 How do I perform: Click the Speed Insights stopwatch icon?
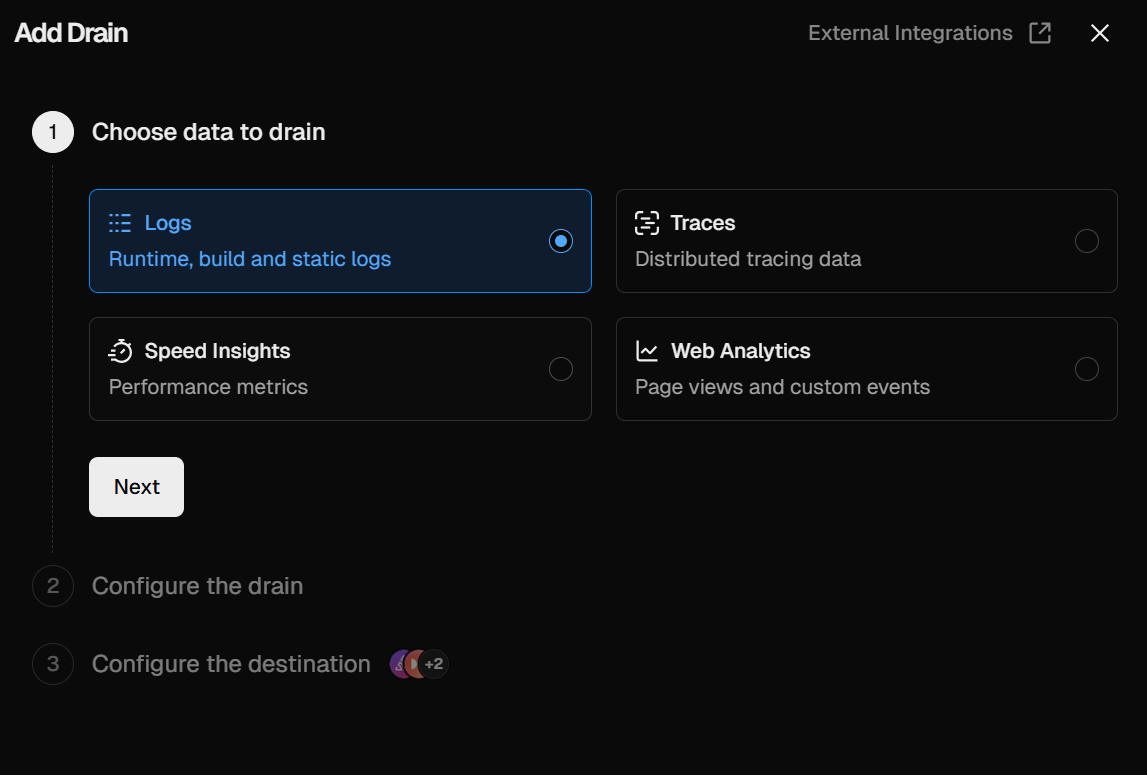coord(120,351)
